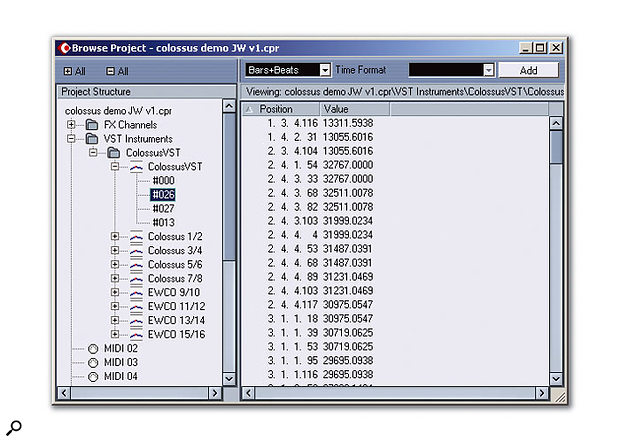Expand the EWCO 13/14 track

pyautogui.click(x=115, y=320)
